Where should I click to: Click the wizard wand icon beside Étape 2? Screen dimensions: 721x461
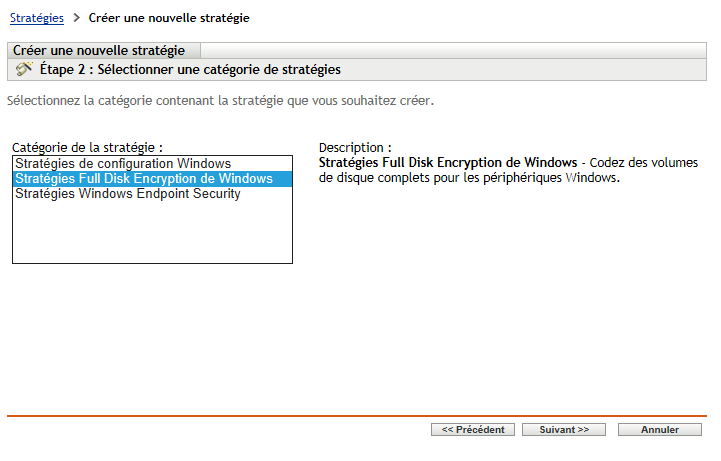click(x=24, y=70)
